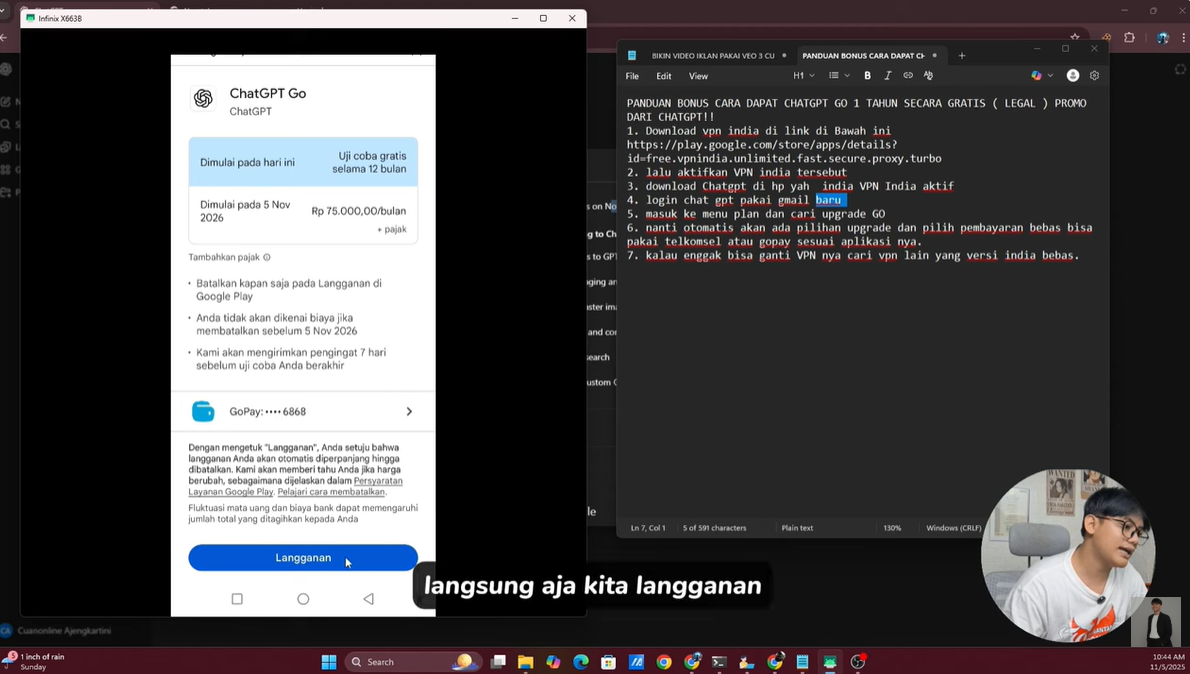The image size is (1190, 674).
Task: Expand the H1 heading dropdown
Action: 804,75
